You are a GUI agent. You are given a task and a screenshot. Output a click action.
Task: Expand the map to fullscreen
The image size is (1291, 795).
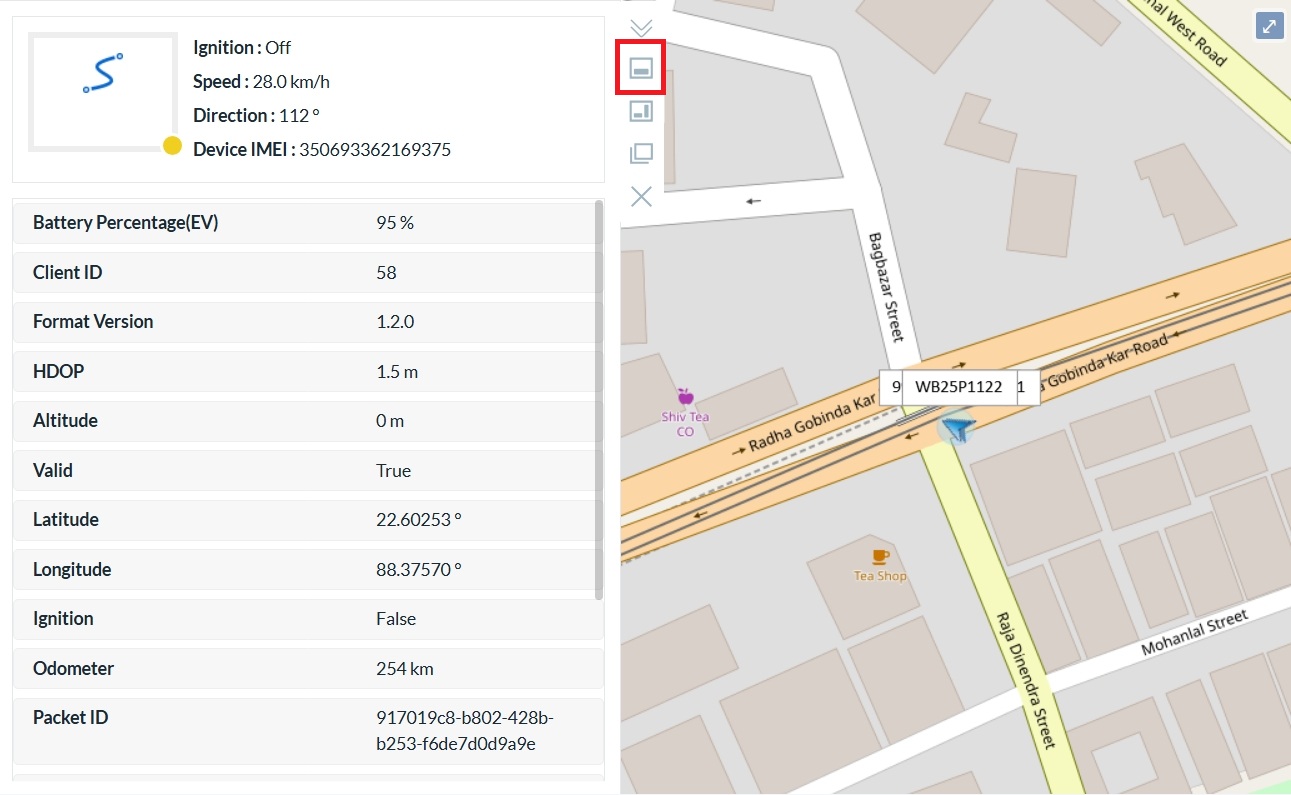click(x=1269, y=27)
